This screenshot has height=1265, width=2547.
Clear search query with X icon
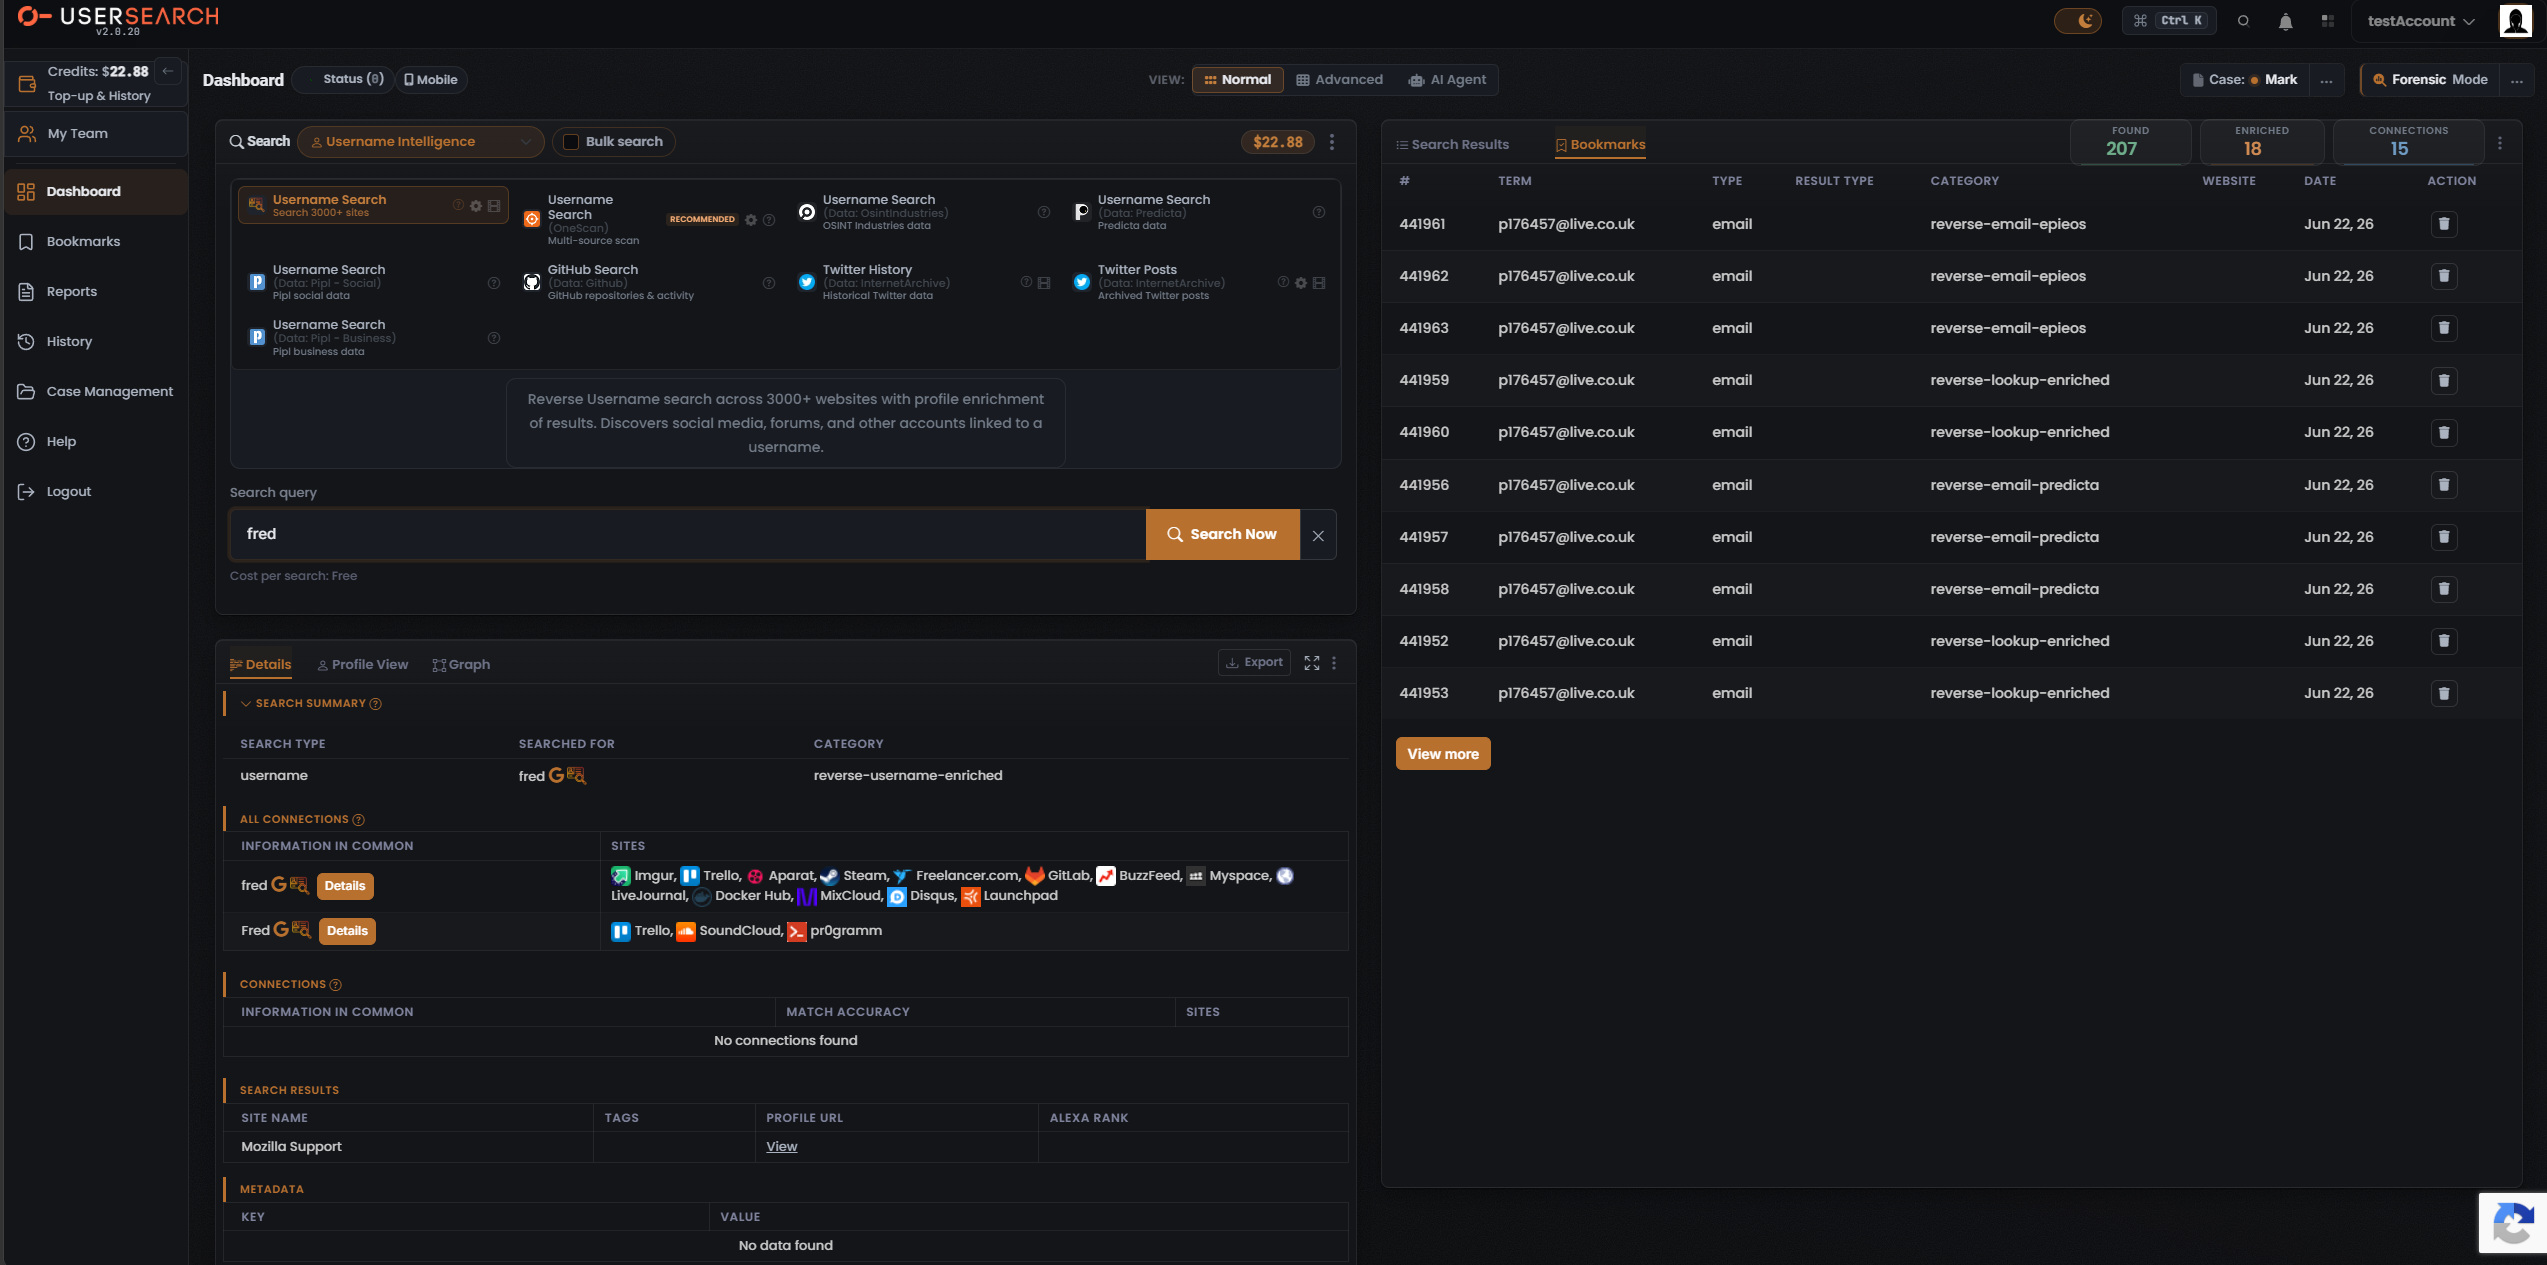click(1318, 536)
